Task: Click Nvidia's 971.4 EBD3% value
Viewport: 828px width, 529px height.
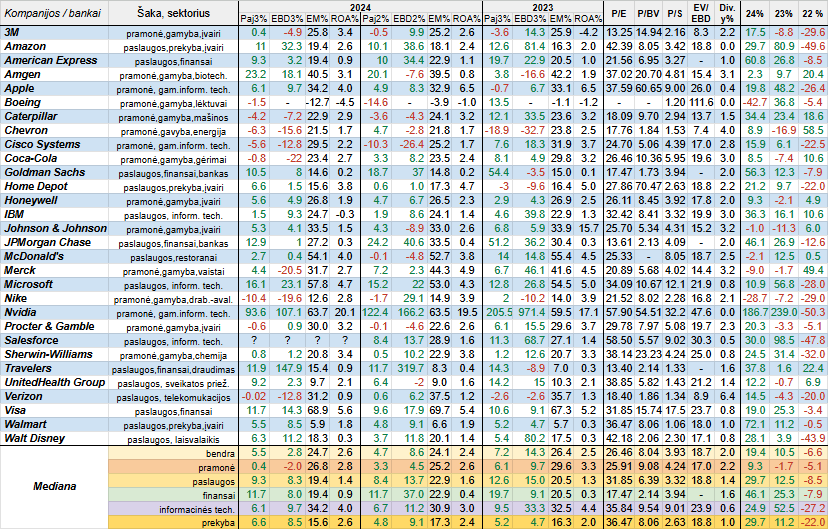Action: pyautogui.click(x=530, y=313)
